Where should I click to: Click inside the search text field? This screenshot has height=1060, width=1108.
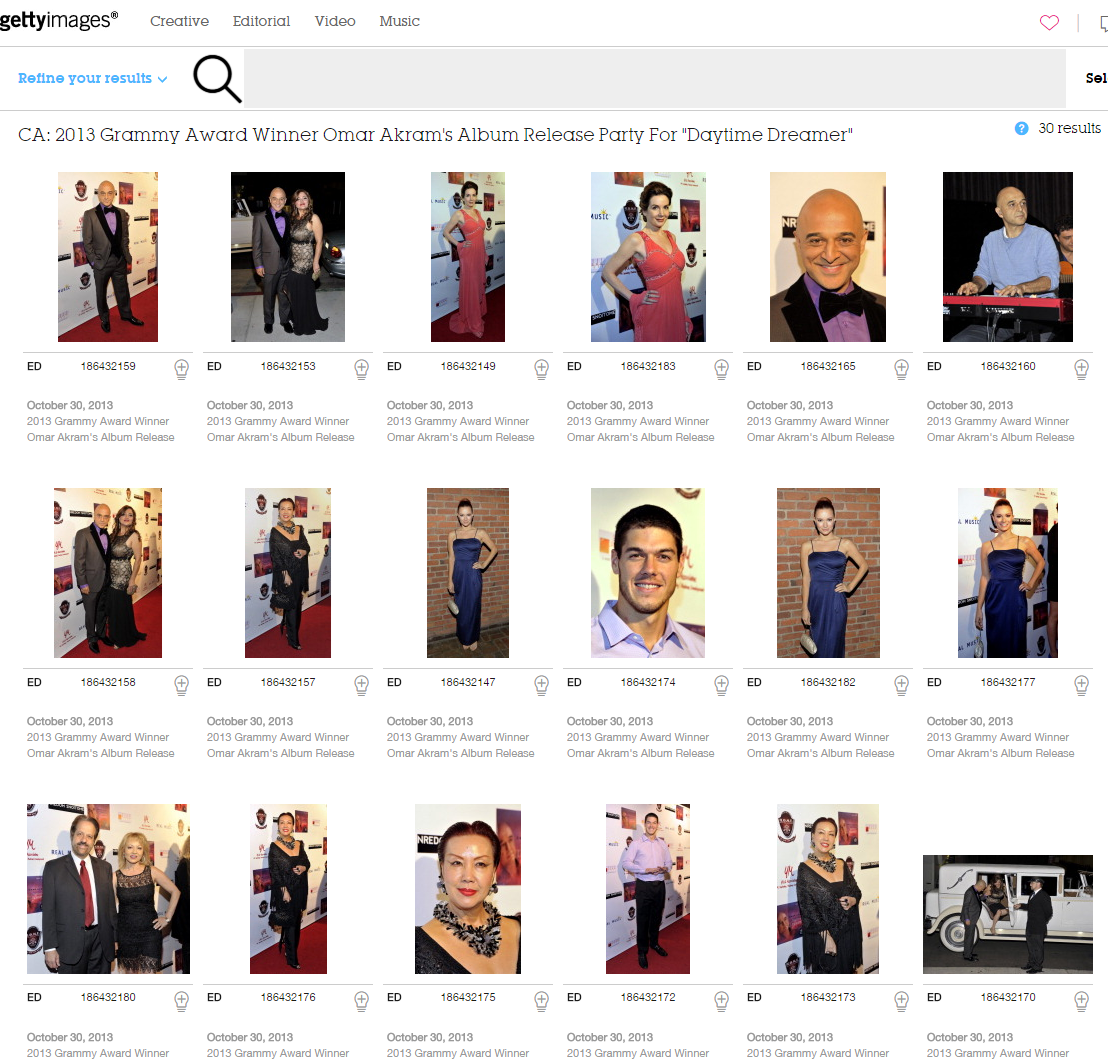click(x=655, y=78)
